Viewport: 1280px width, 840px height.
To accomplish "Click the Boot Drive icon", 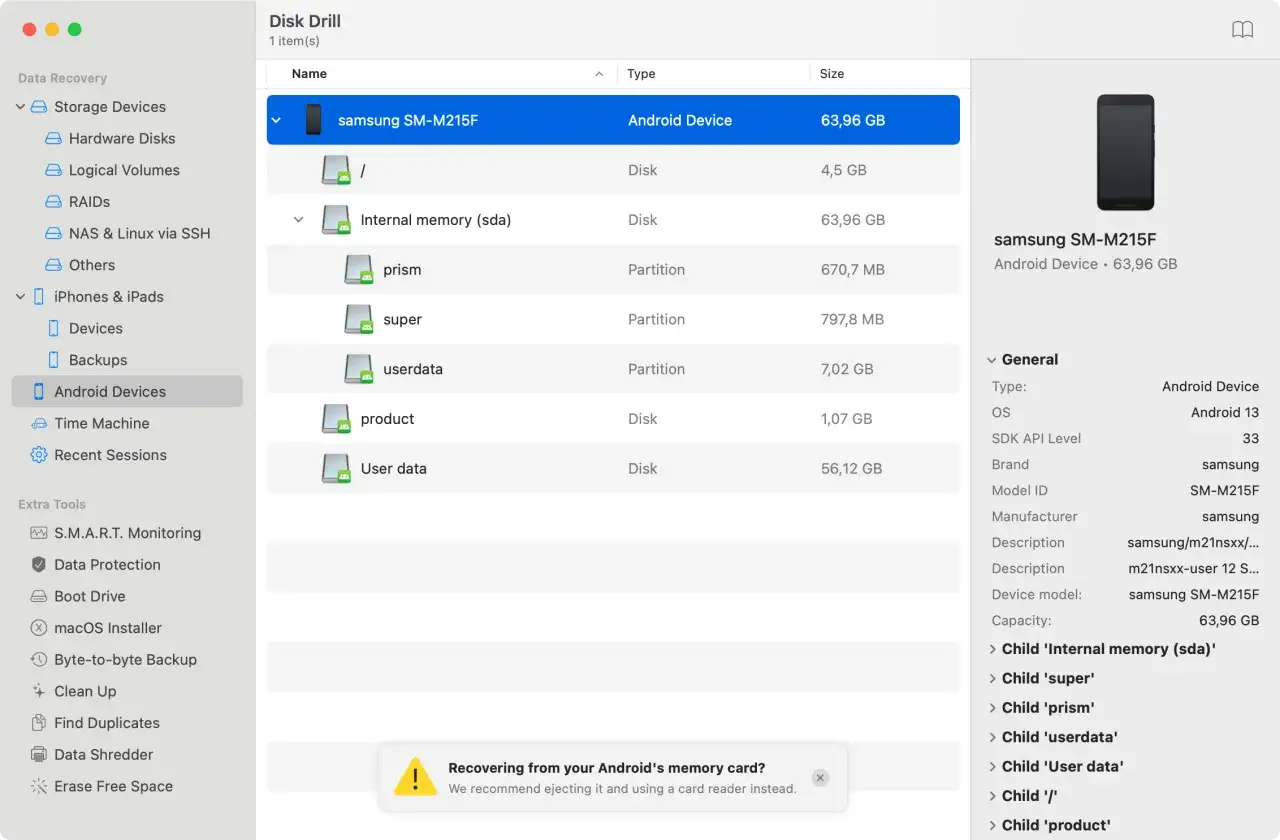I will (39, 596).
